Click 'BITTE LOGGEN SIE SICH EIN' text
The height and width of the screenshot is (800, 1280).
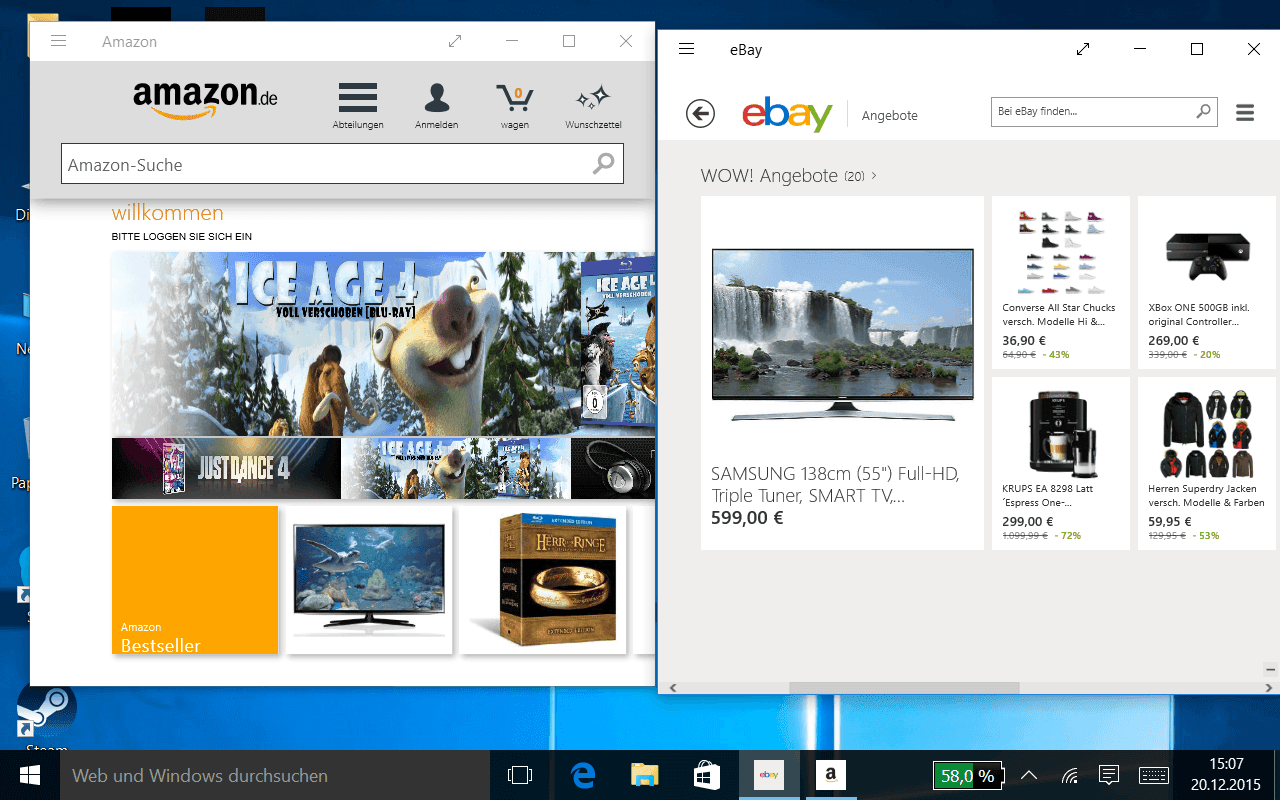[x=182, y=237]
